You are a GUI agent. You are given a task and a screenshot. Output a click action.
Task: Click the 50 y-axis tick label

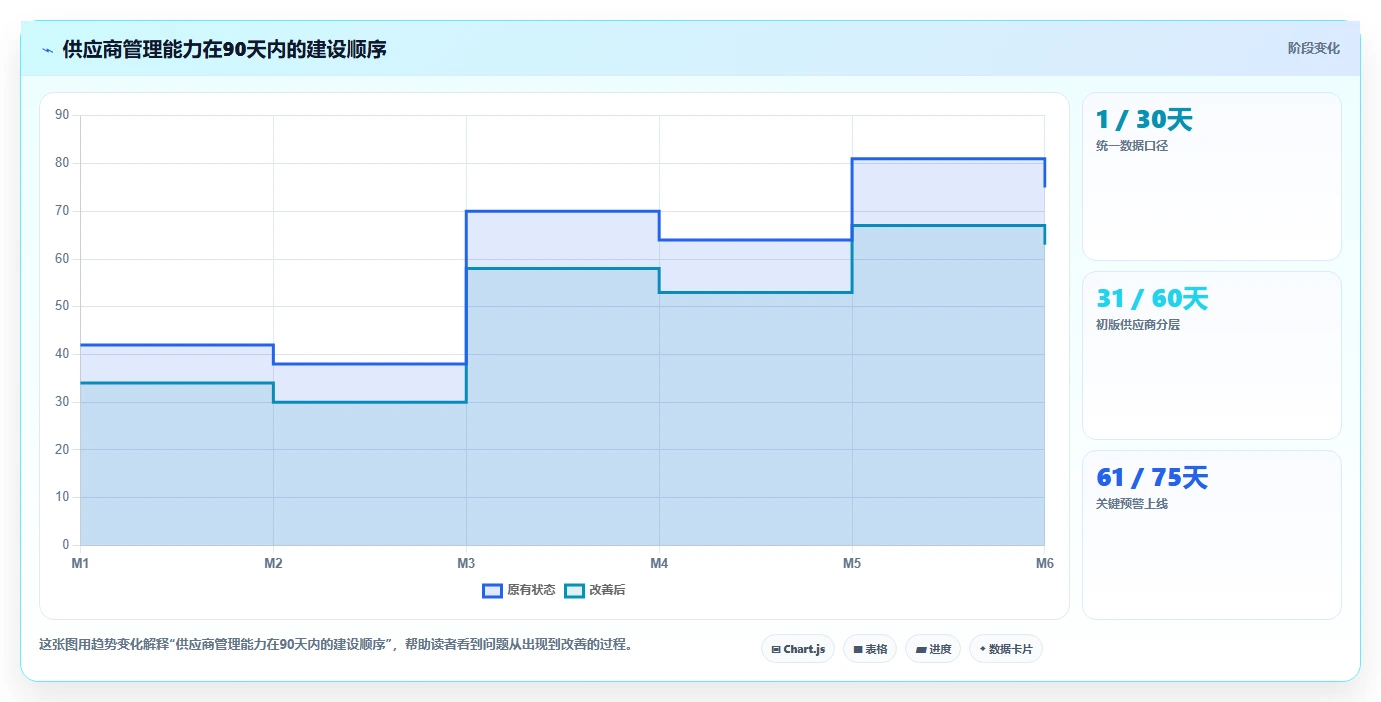62,306
